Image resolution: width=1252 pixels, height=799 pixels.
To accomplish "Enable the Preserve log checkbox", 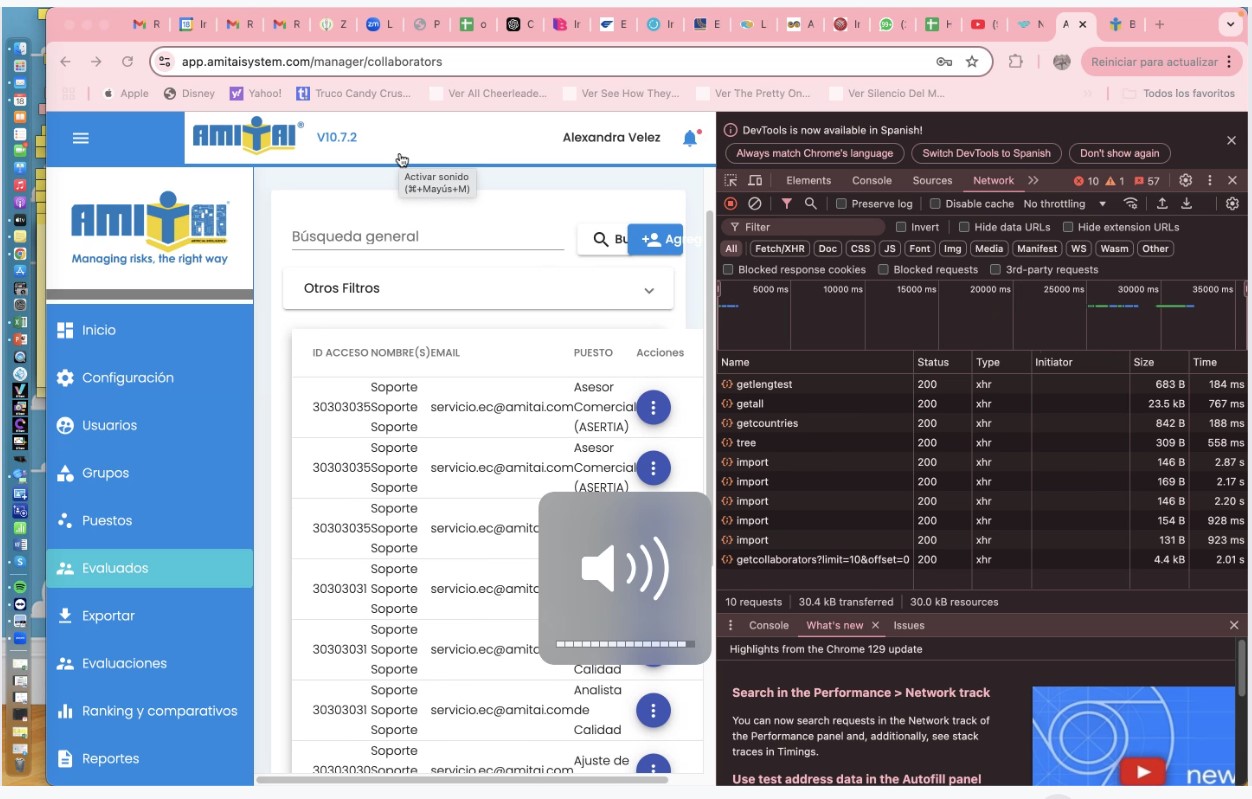I will pos(842,204).
